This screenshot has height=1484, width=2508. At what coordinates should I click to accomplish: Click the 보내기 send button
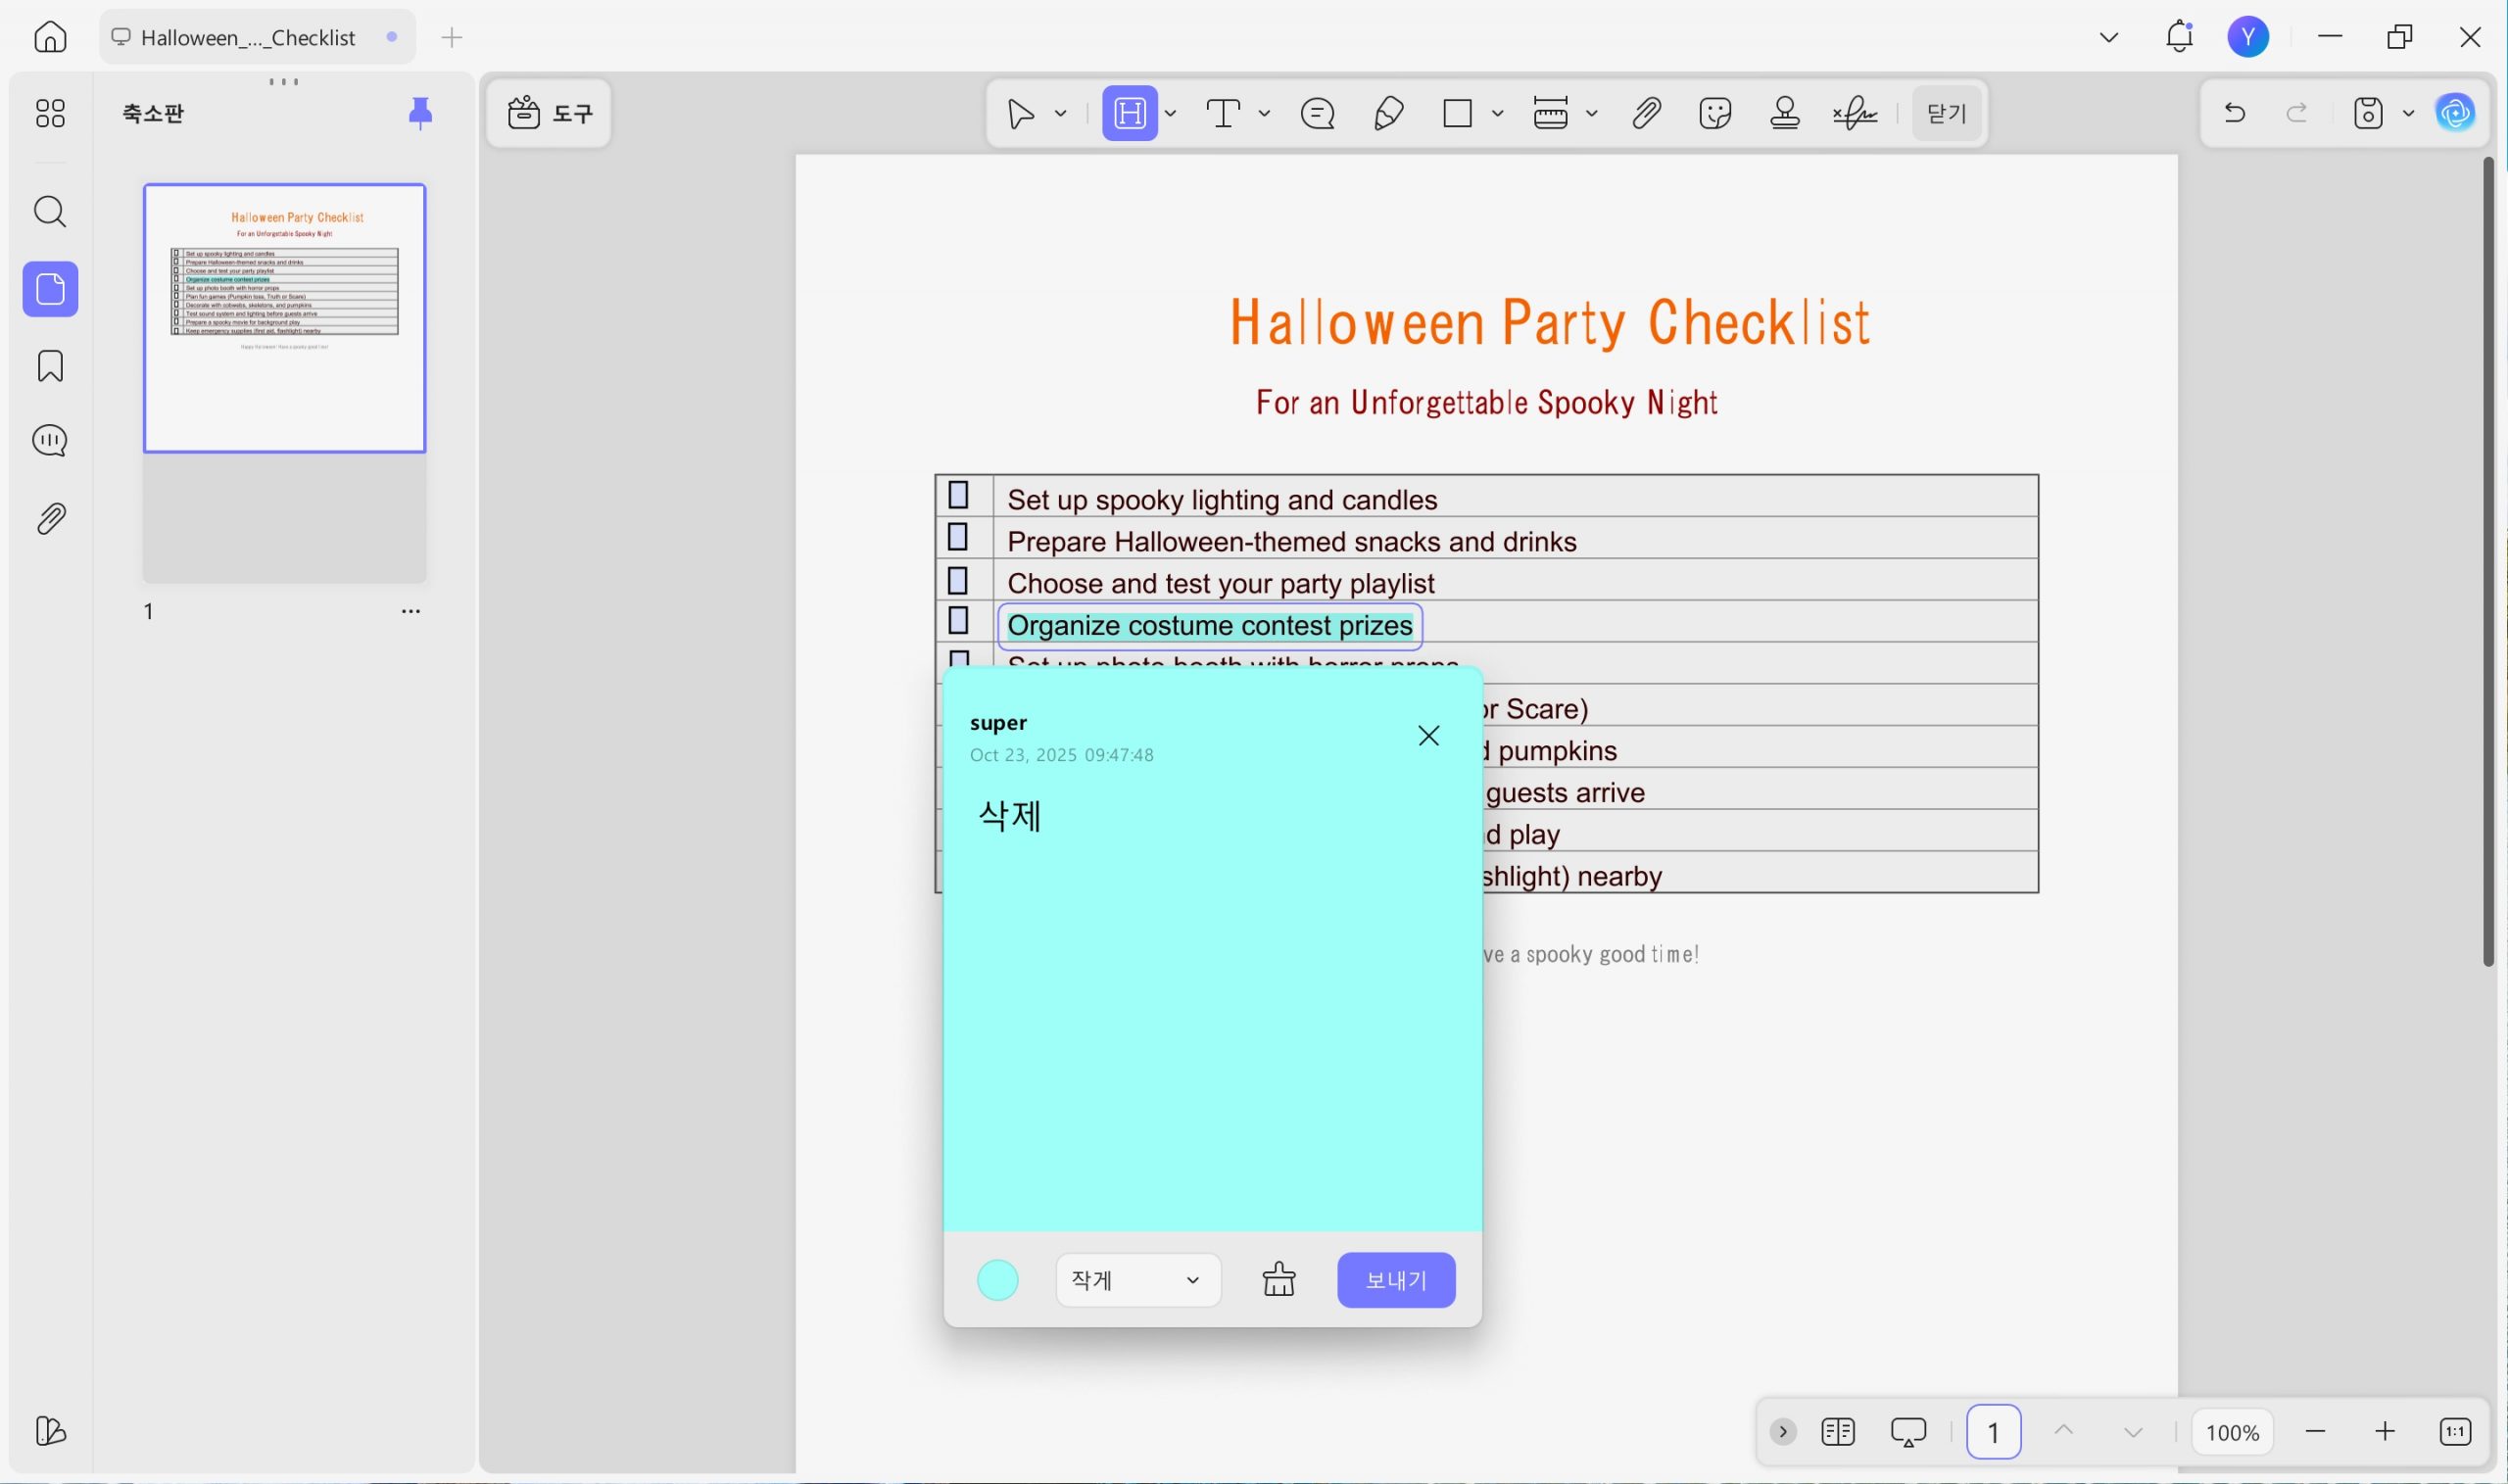[x=1395, y=1279]
